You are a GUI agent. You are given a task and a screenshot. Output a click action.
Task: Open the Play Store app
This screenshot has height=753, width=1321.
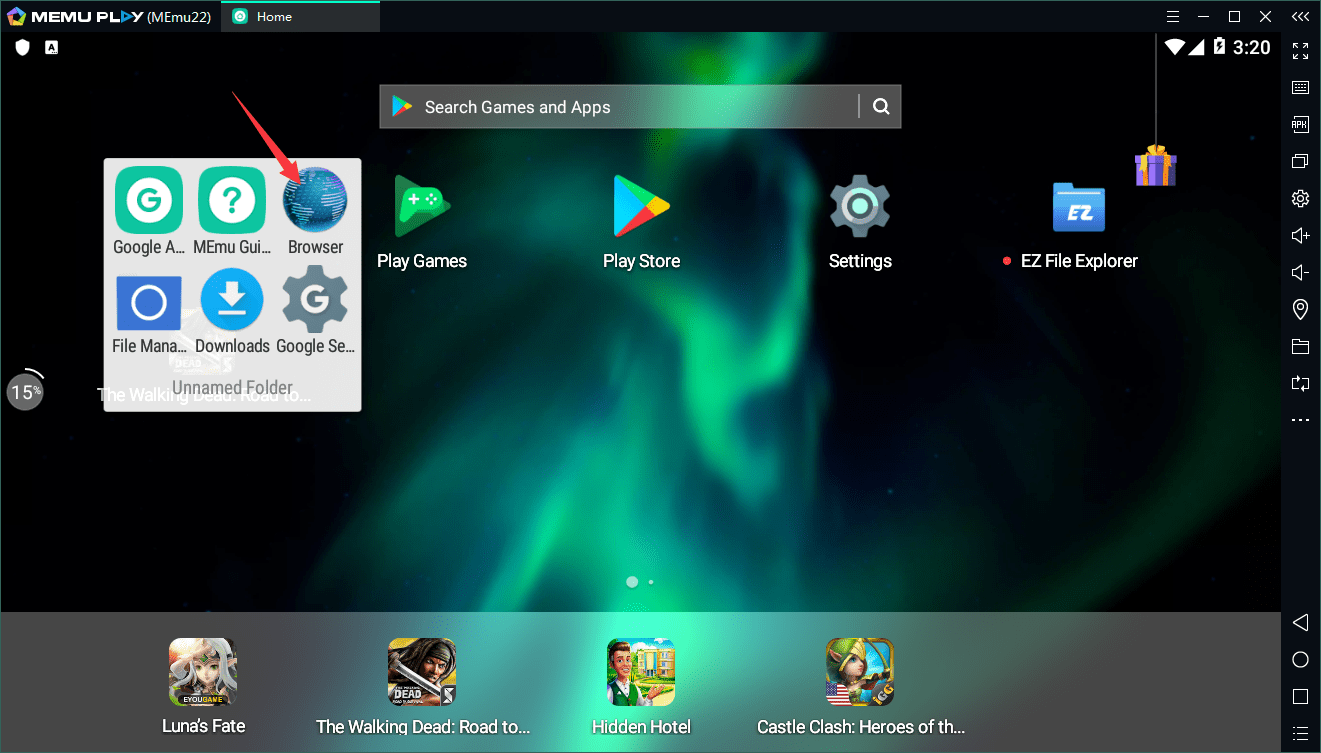pos(641,206)
